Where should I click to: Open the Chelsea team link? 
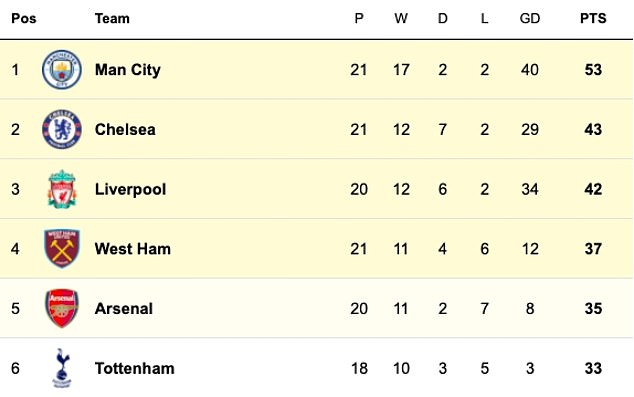(125, 130)
